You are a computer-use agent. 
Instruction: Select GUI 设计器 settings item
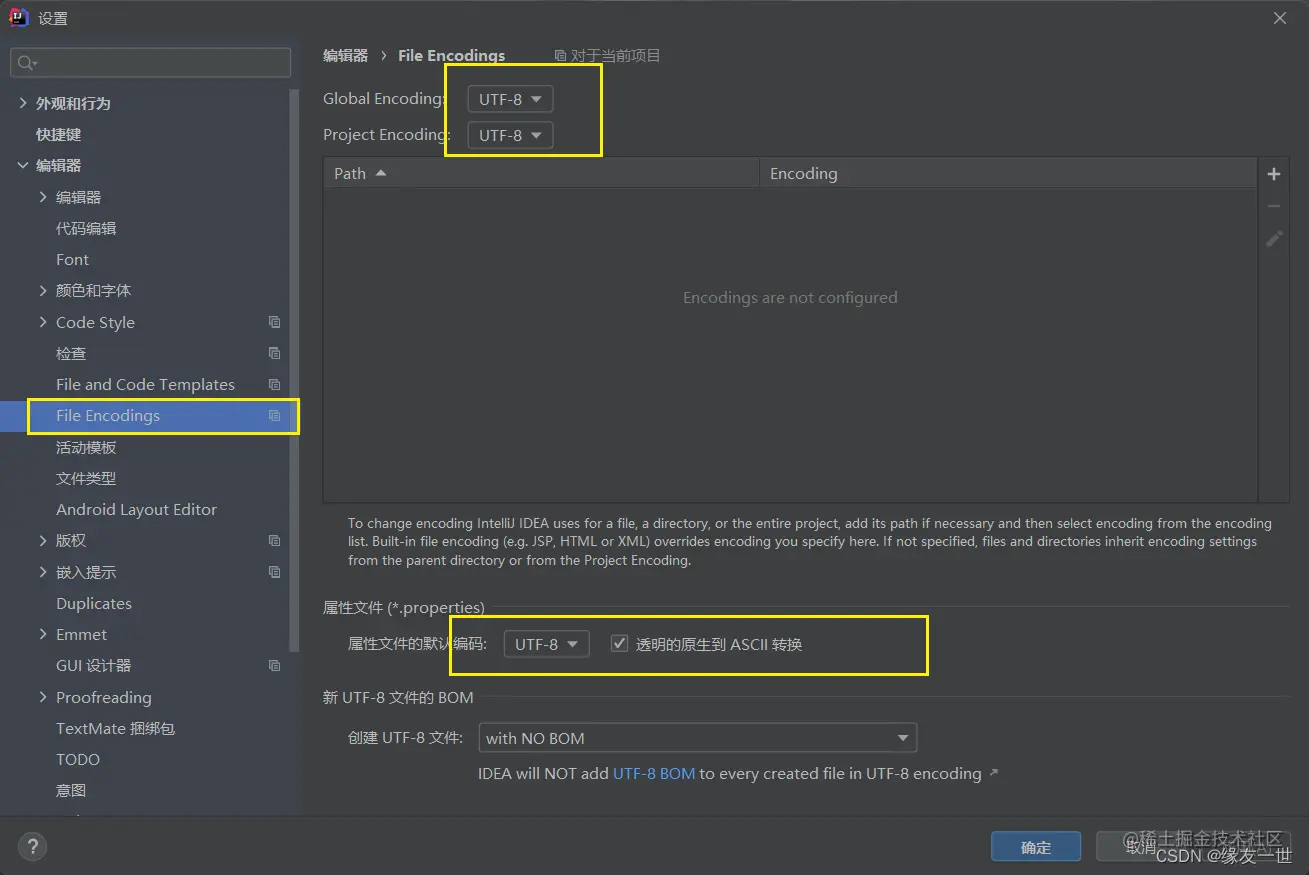[93, 665]
